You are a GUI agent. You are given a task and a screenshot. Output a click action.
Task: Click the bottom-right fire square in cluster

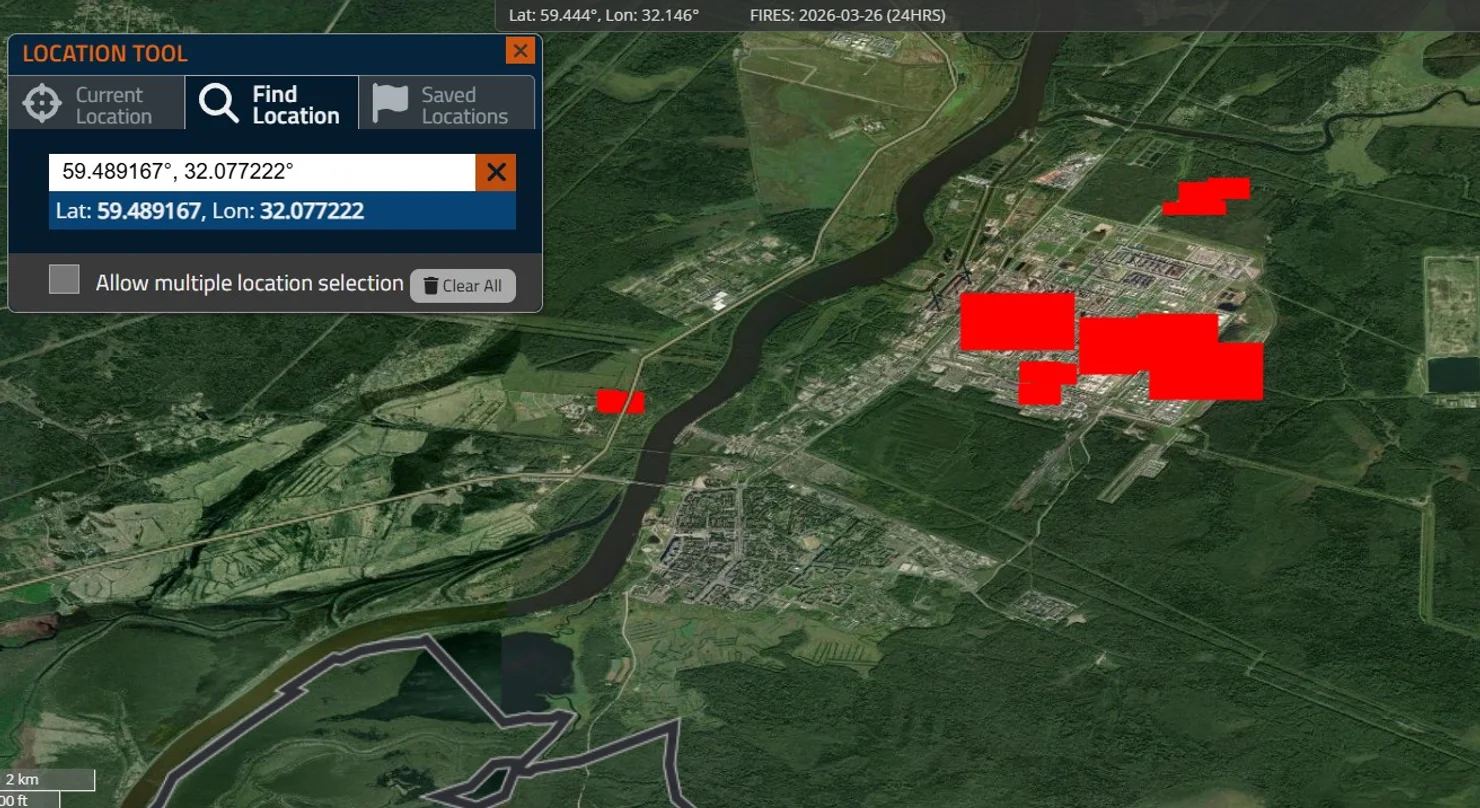pyautogui.click(x=1206, y=372)
